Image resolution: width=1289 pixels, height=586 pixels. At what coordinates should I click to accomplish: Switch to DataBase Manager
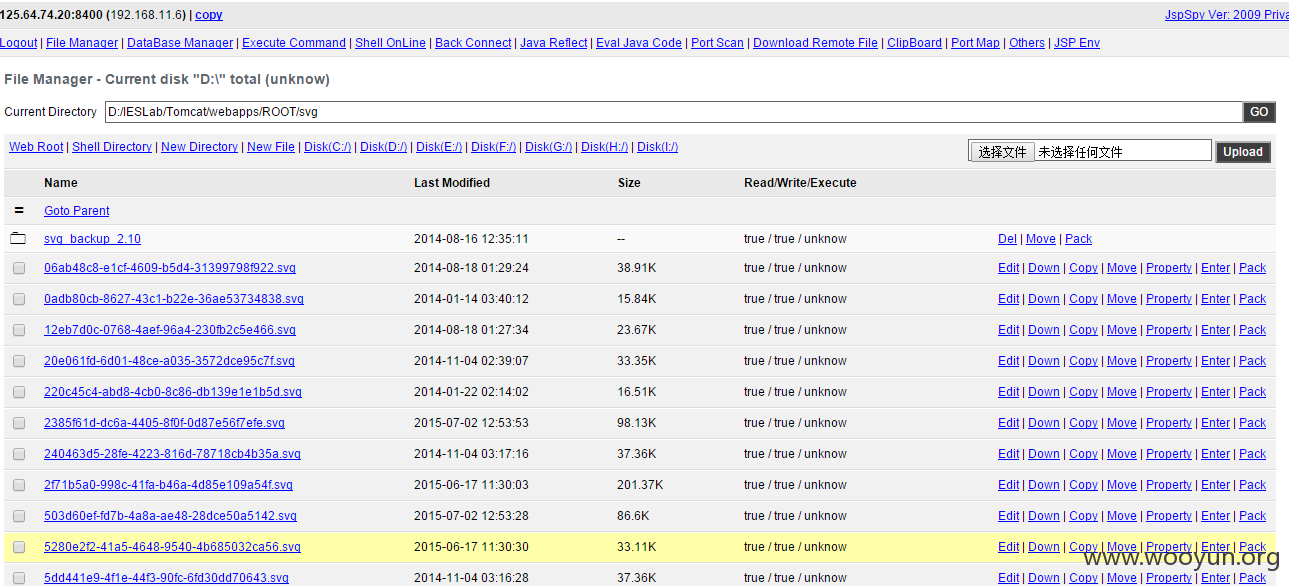coord(180,43)
